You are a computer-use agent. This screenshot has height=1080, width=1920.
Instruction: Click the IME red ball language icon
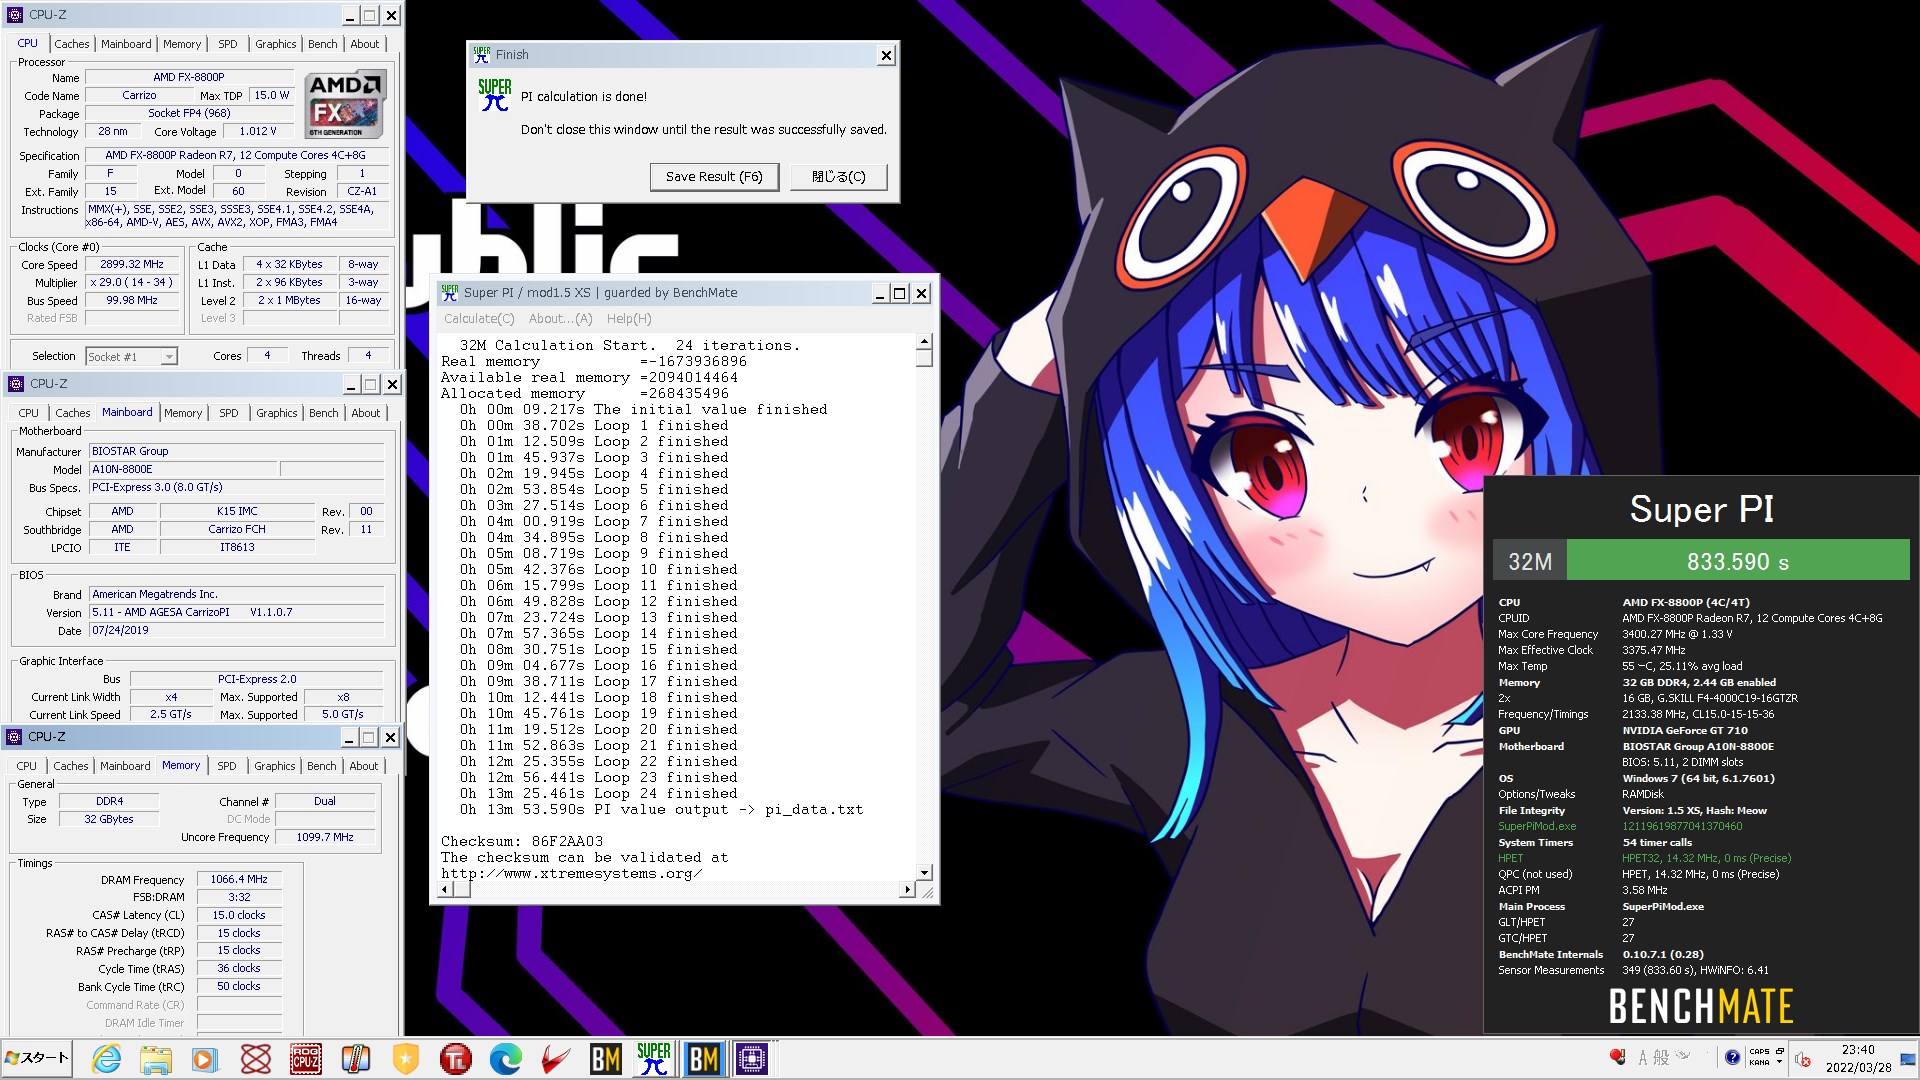pos(1617,1057)
